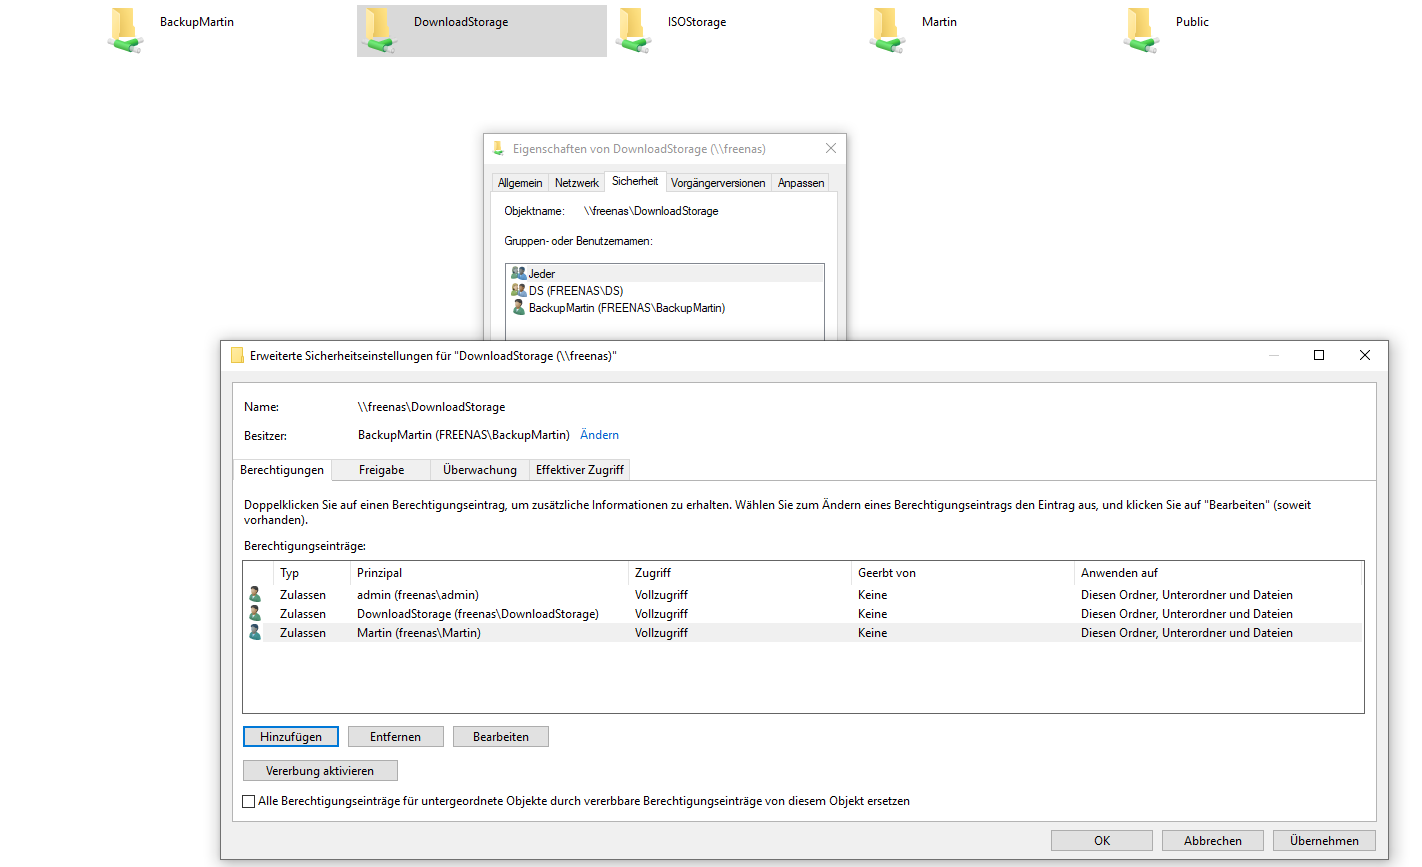1422x867 pixels.
Task: Click the Martin network folder icon
Action: pyautogui.click(x=887, y=30)
